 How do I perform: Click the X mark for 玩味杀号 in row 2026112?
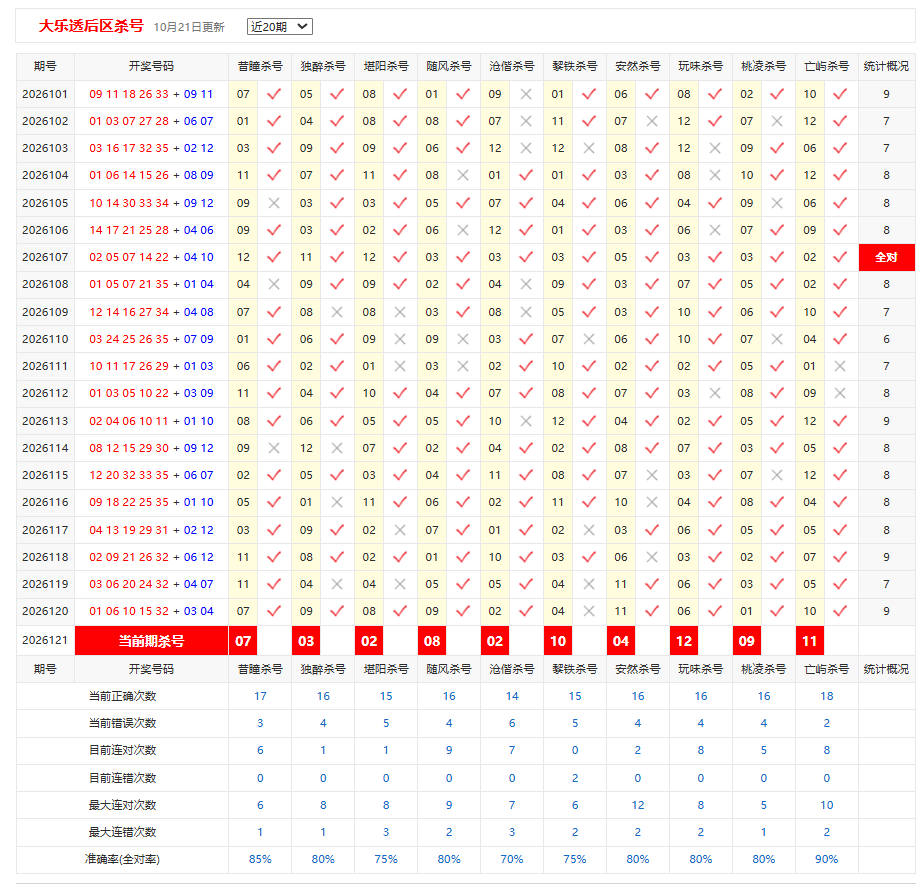[715, 393]
